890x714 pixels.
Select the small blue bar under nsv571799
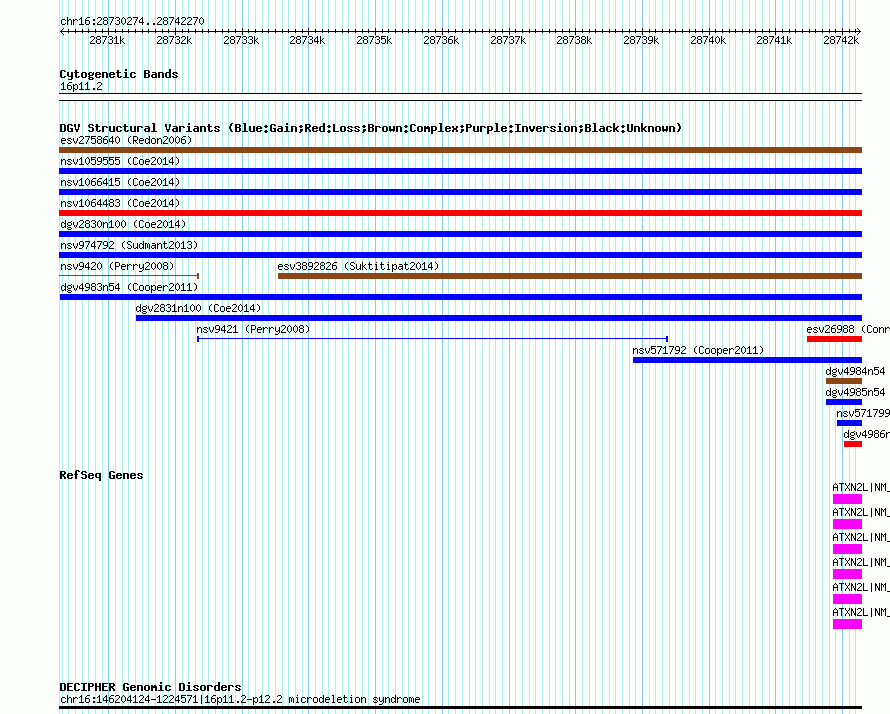pos(849,423)
